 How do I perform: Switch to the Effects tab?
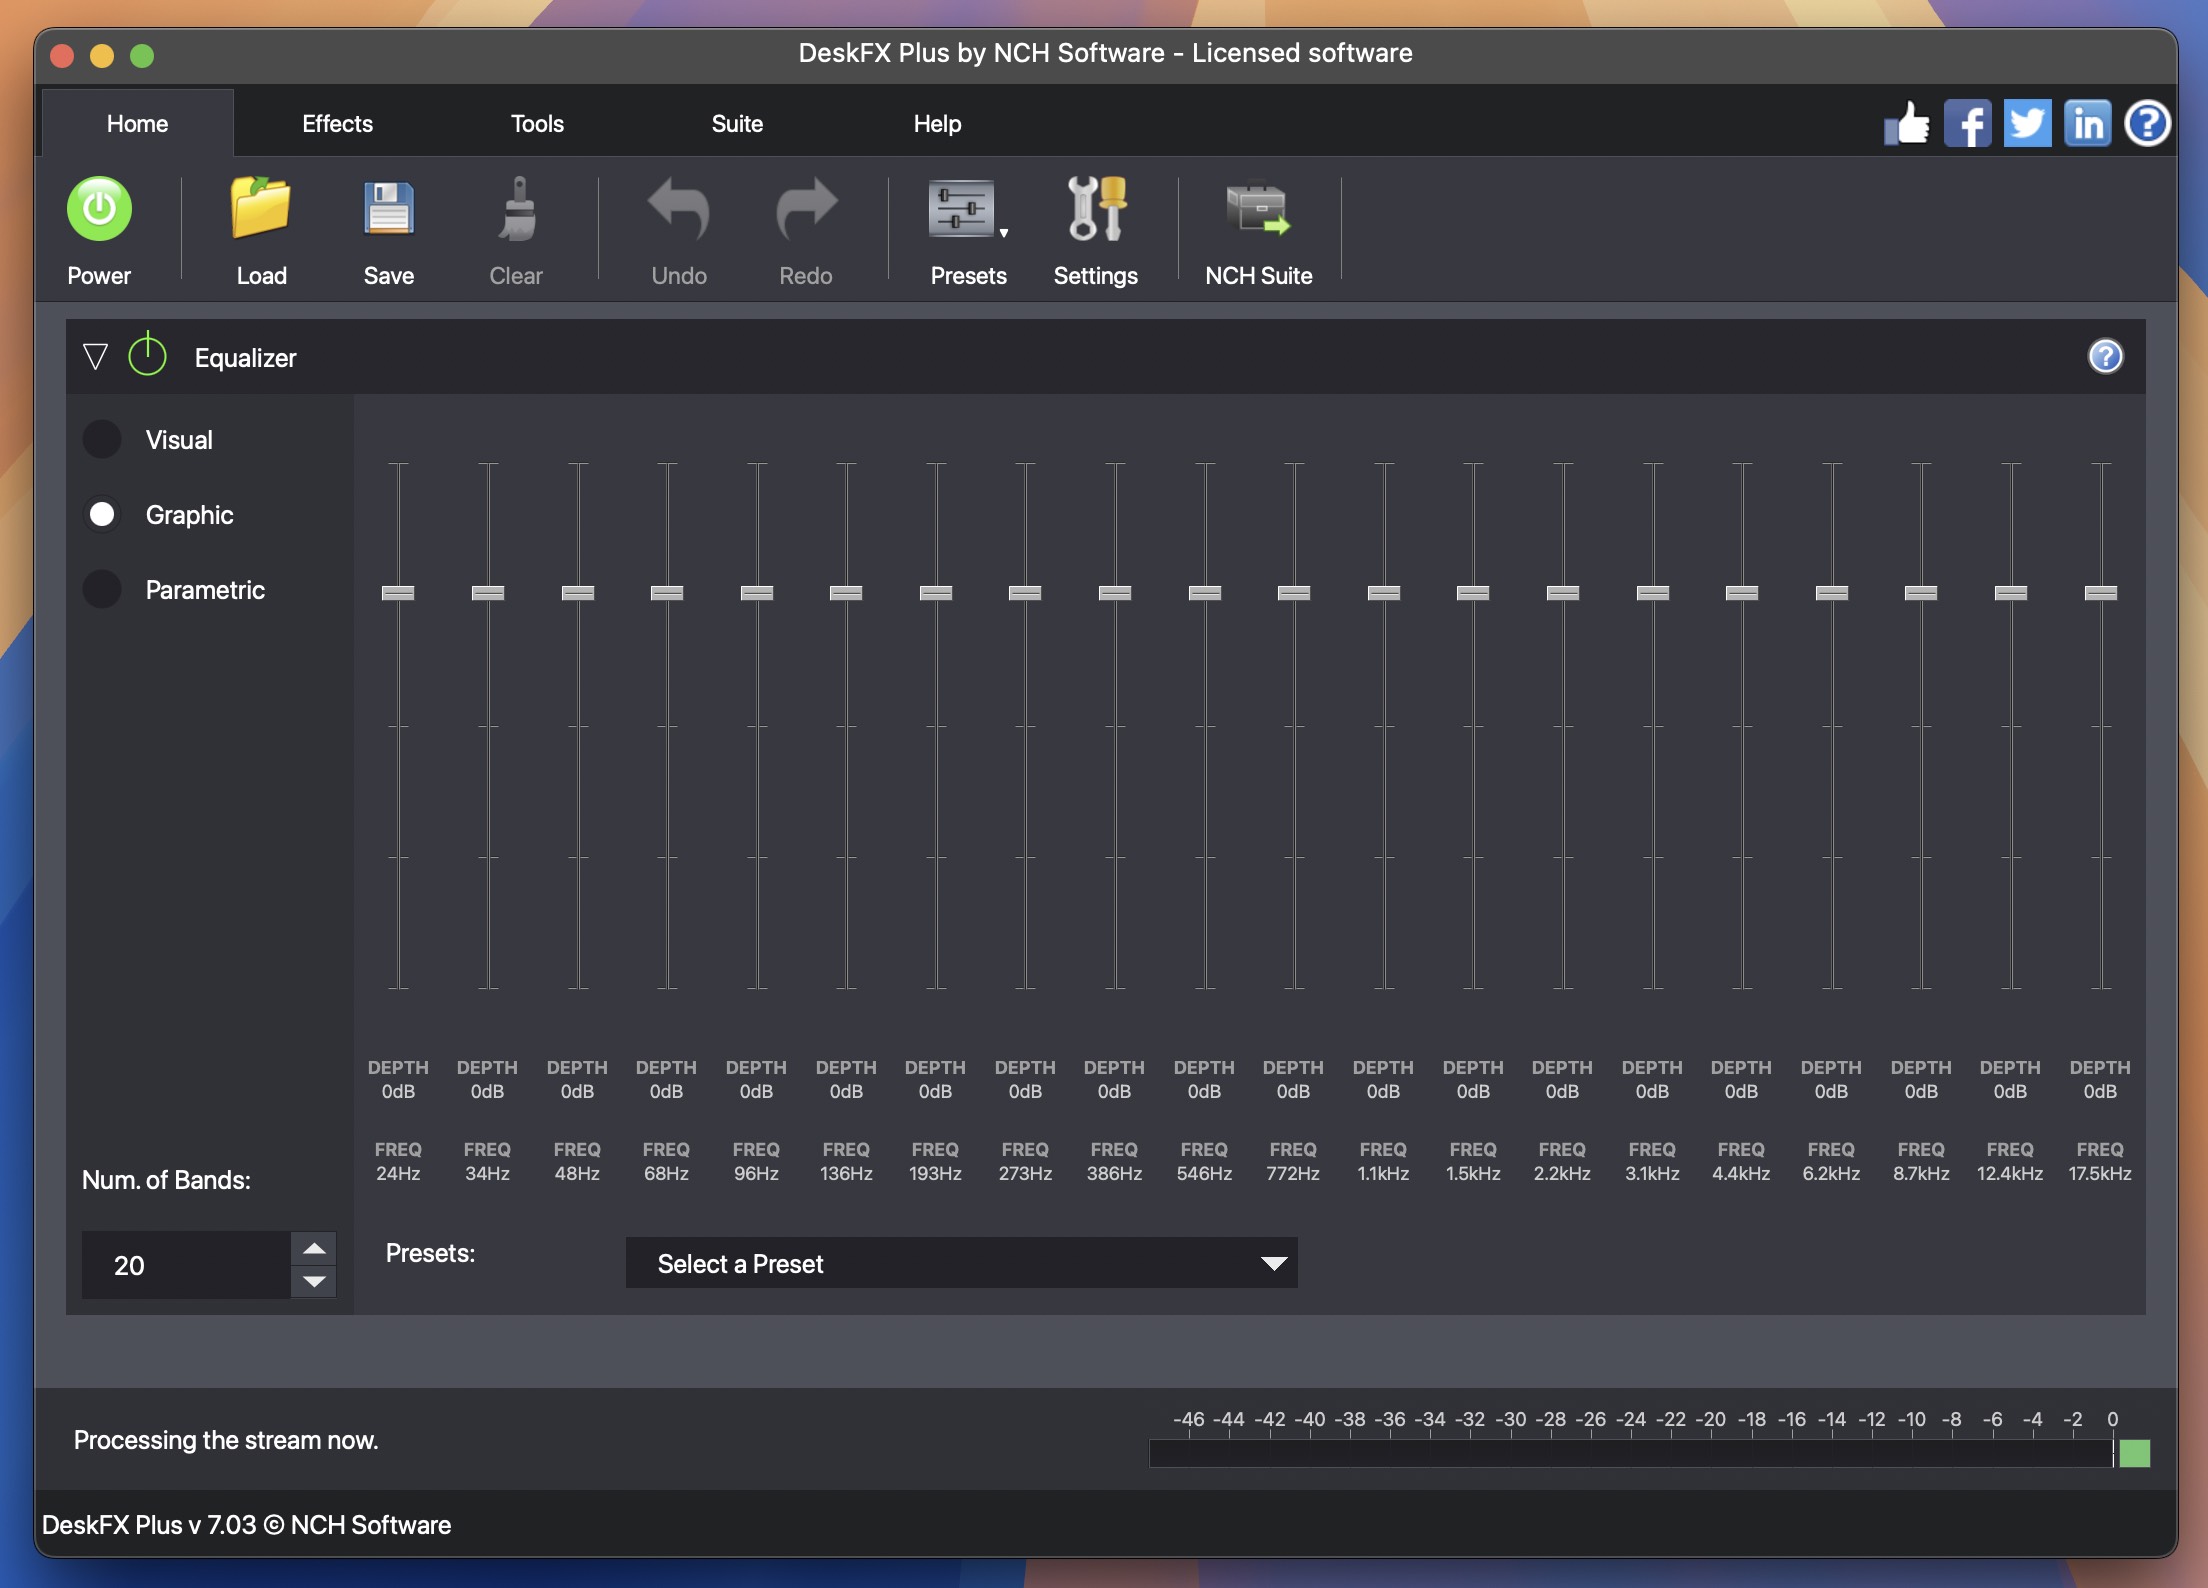(x=336, y=123)
